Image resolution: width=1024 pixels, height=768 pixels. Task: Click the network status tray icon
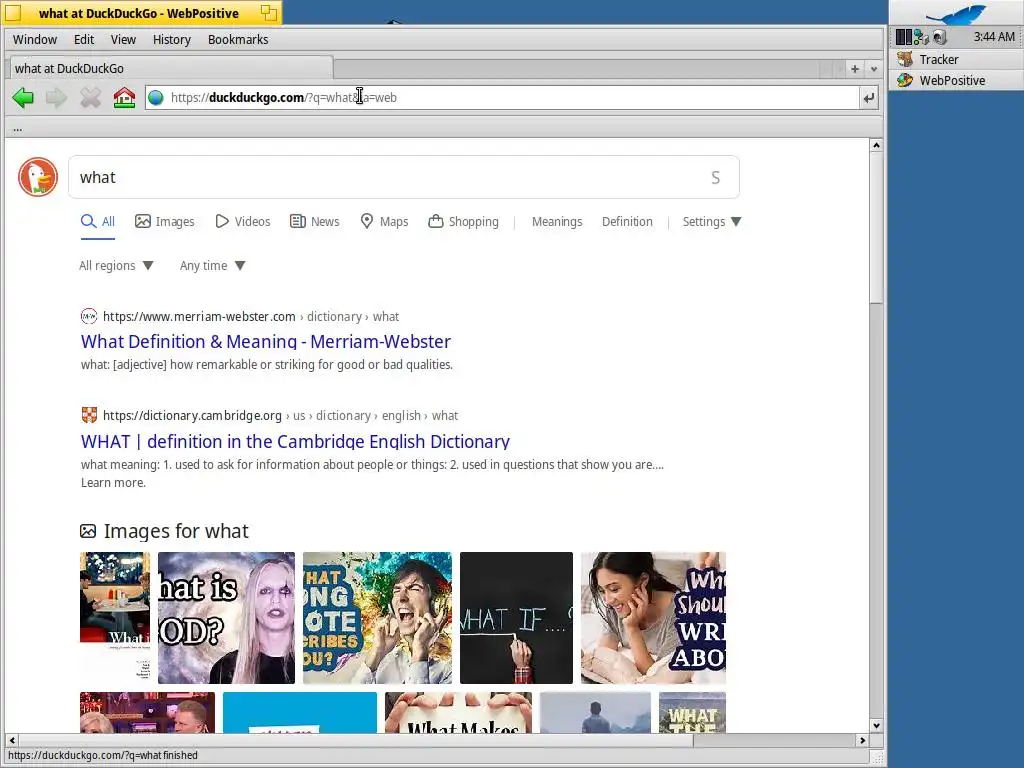[921, 37]
